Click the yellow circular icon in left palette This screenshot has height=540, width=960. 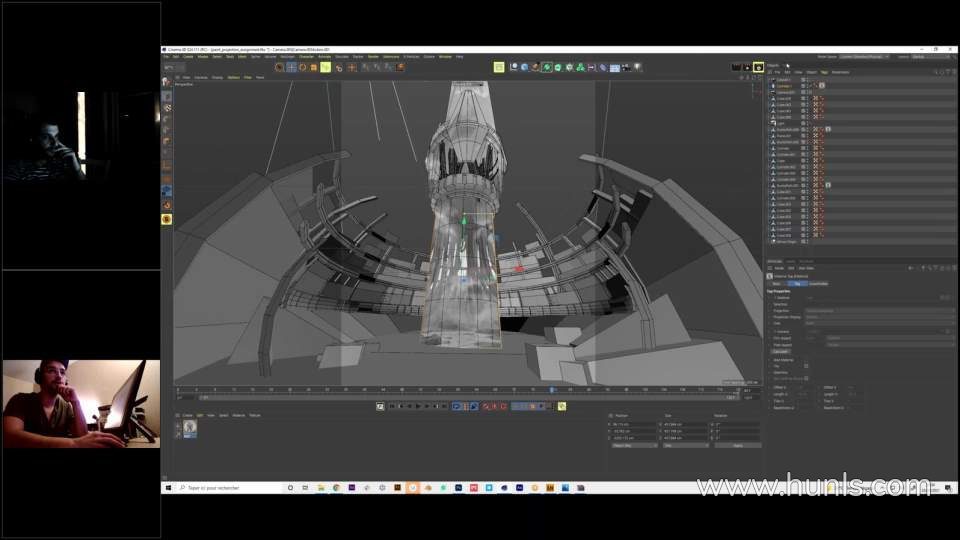click(167, 219)
